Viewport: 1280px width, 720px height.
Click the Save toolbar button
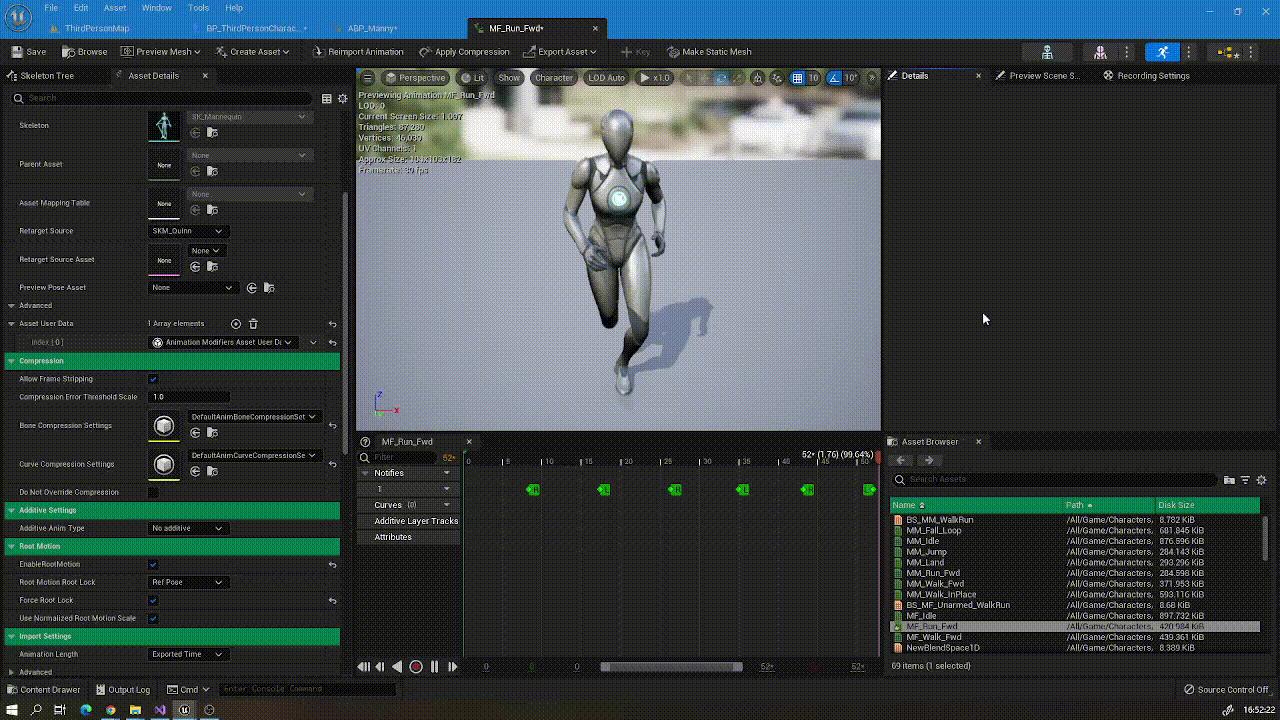[x=28, y=52]
